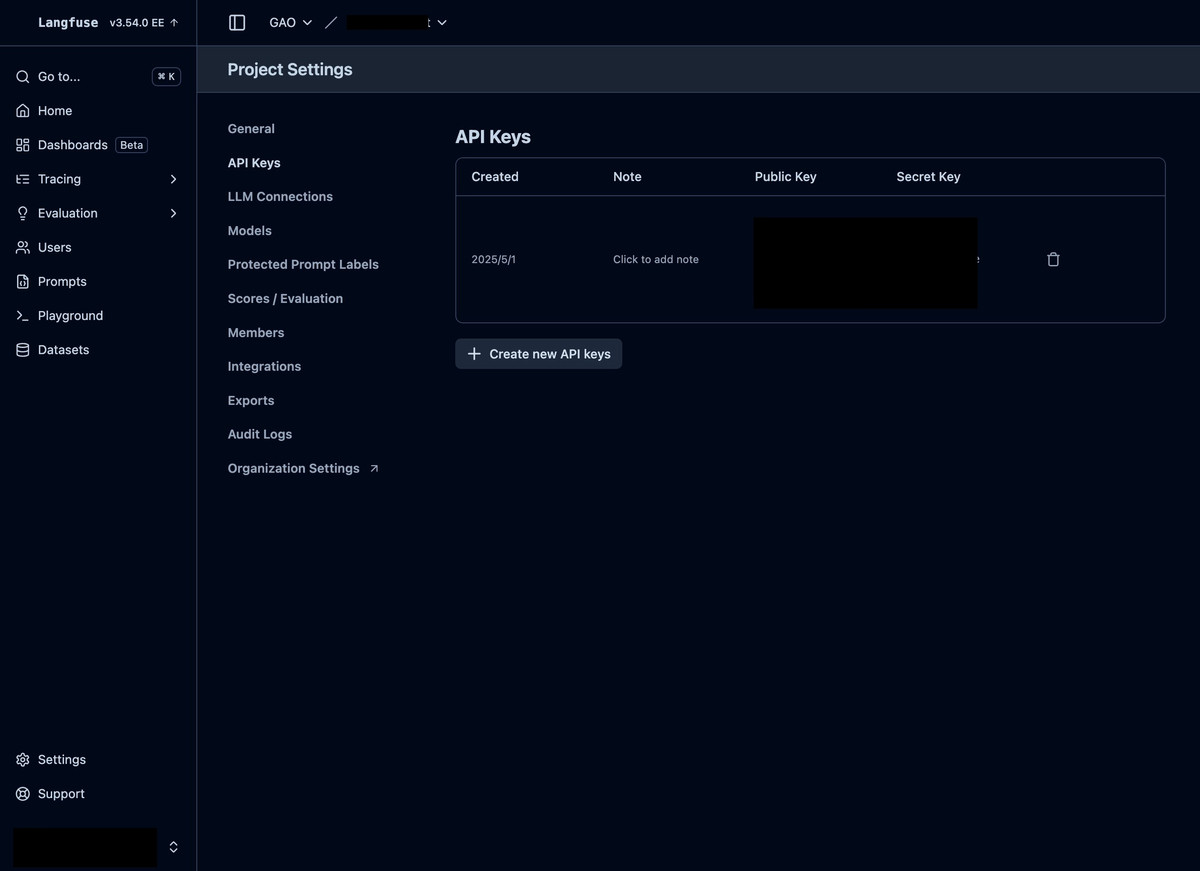
Task: Click the note field labeled Click to add note
Action: (655, 259)
